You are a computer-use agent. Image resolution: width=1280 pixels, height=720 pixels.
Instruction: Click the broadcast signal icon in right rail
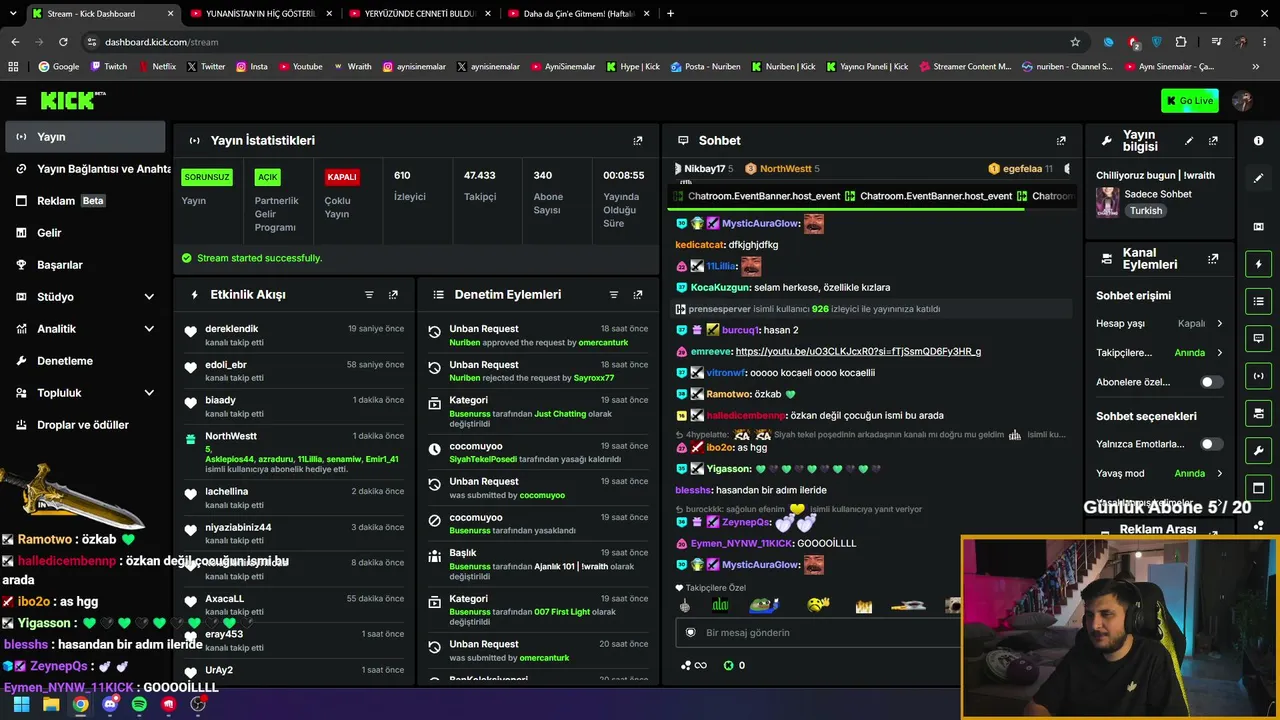(x=1259, y=376)
